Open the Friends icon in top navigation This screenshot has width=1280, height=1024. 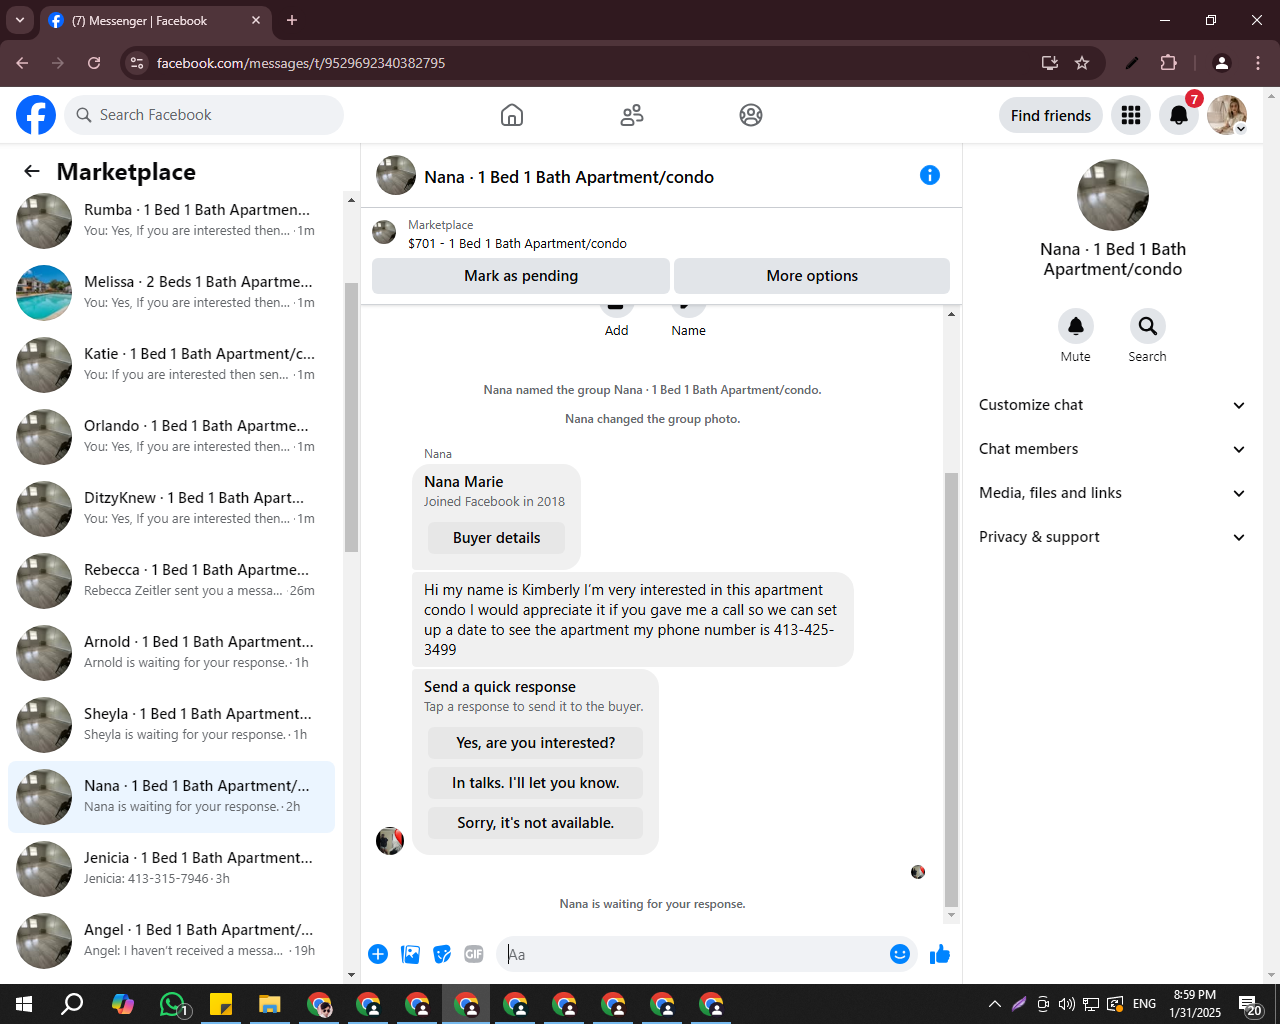point(632,115)
